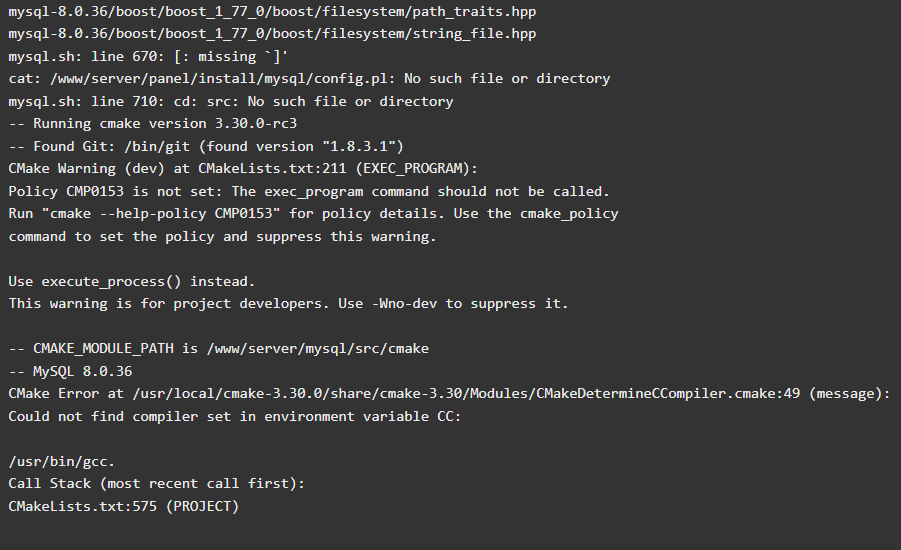Click the CMakeLists.txt:575 (PROJECT) line
The height and width of the screenshot is (550, 901).
pos(124,506)
